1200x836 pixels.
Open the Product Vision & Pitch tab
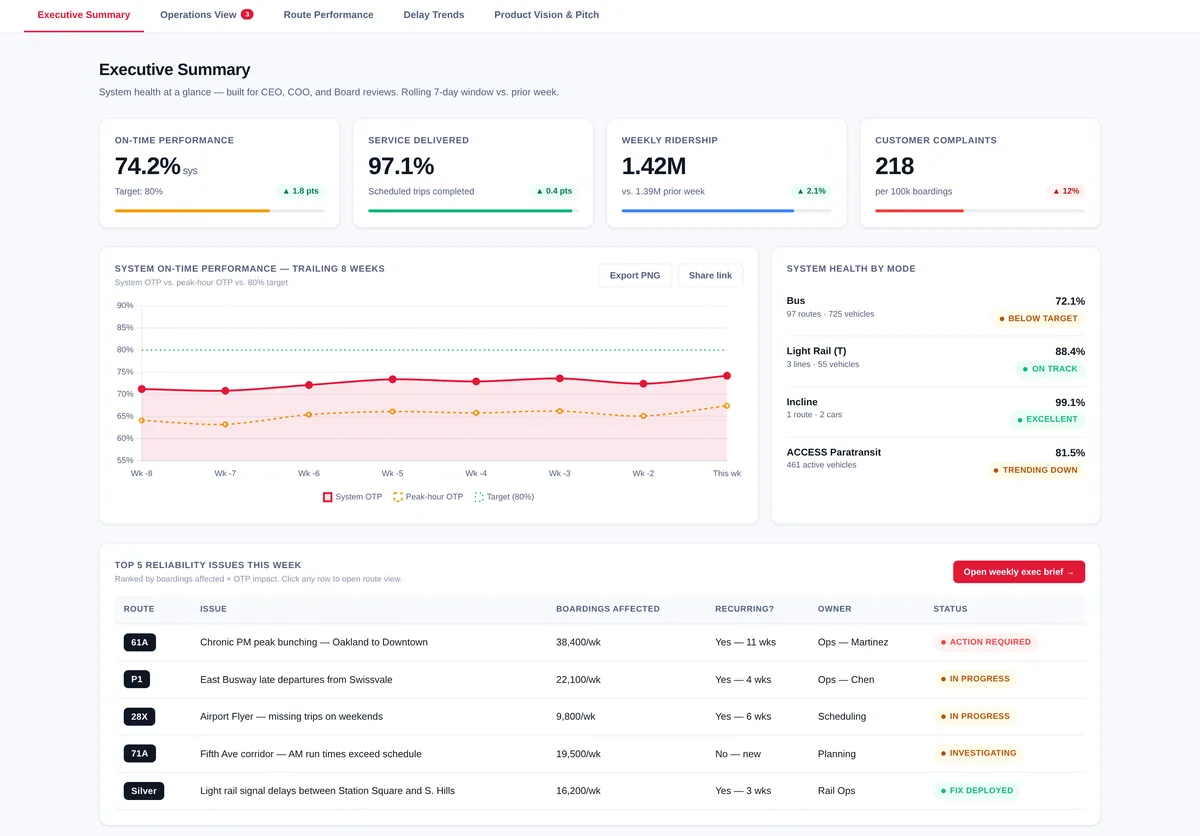pyautogui.click(x=547, y=15)
